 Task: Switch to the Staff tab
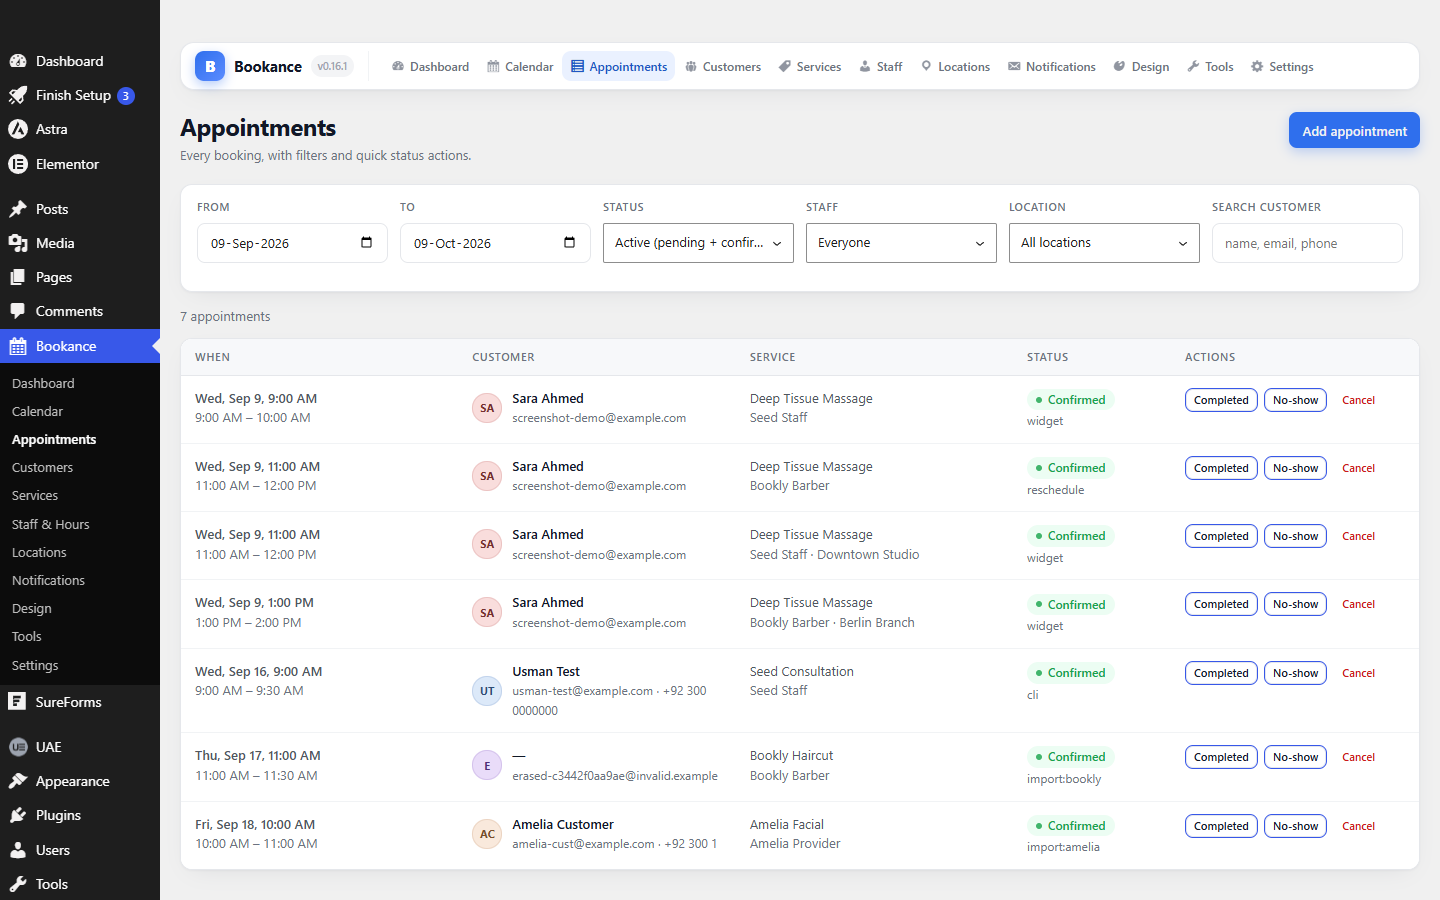pos(881,67)
